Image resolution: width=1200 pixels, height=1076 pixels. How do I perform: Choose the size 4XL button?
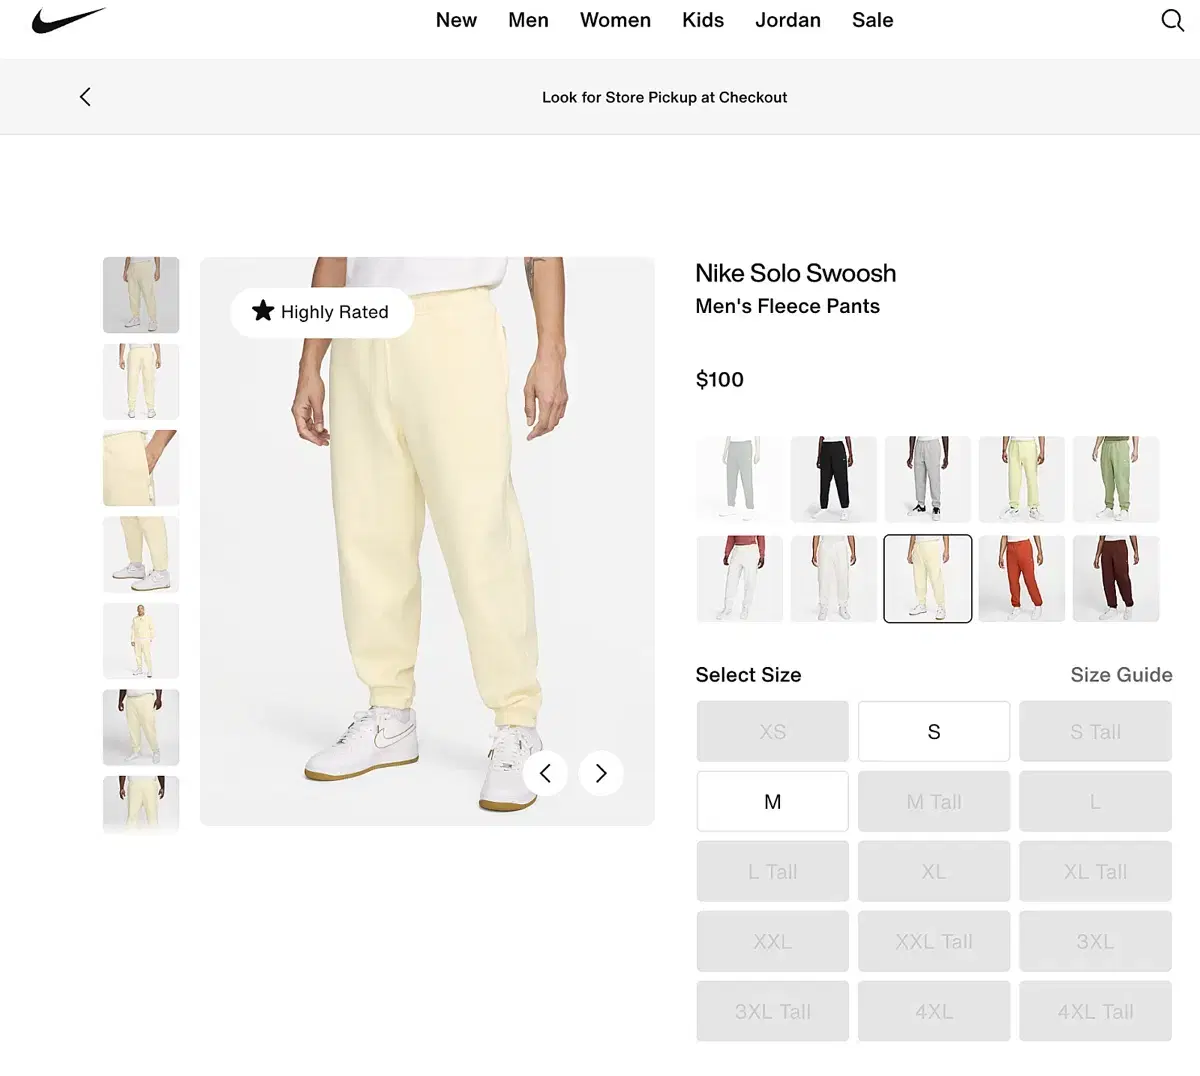tap(934, 1012)
